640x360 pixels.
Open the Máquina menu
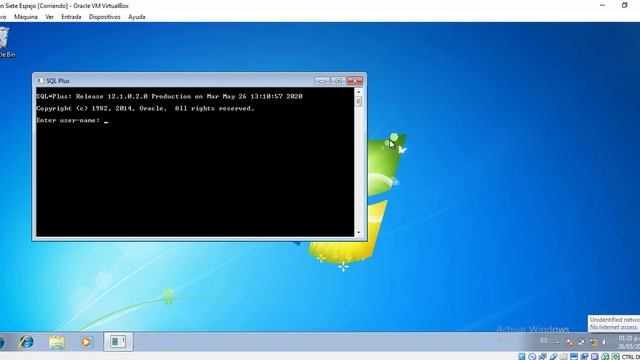(x=26, y=17)
